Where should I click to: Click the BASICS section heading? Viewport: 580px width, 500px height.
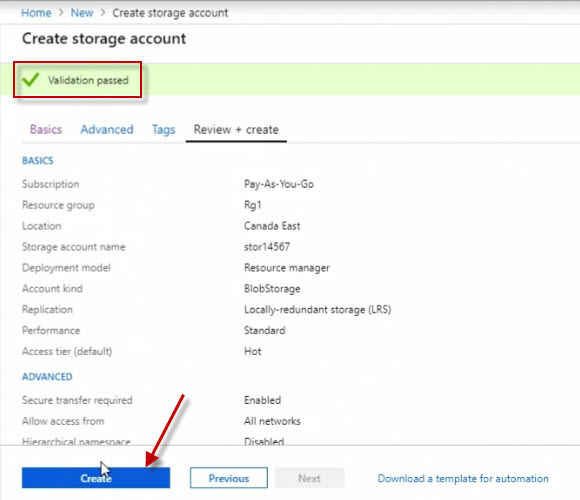[38, 161]
